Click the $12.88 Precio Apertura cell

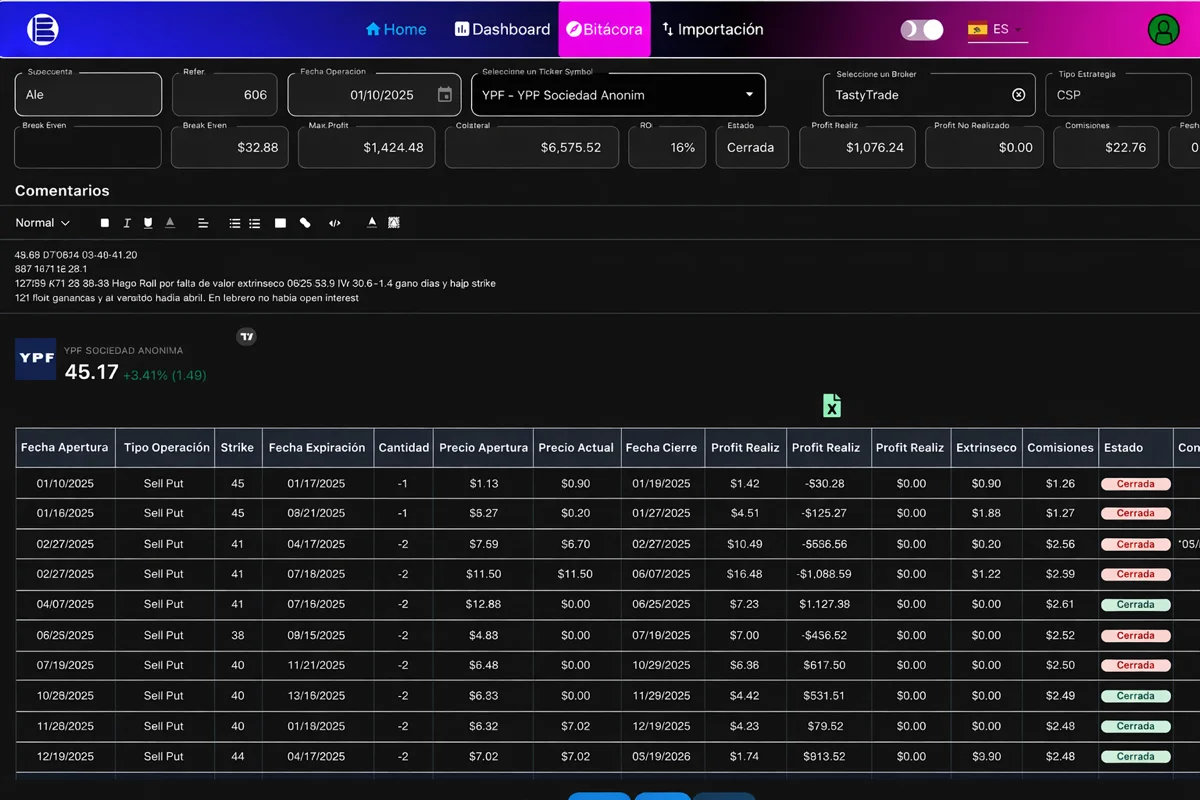click(483, 605)
